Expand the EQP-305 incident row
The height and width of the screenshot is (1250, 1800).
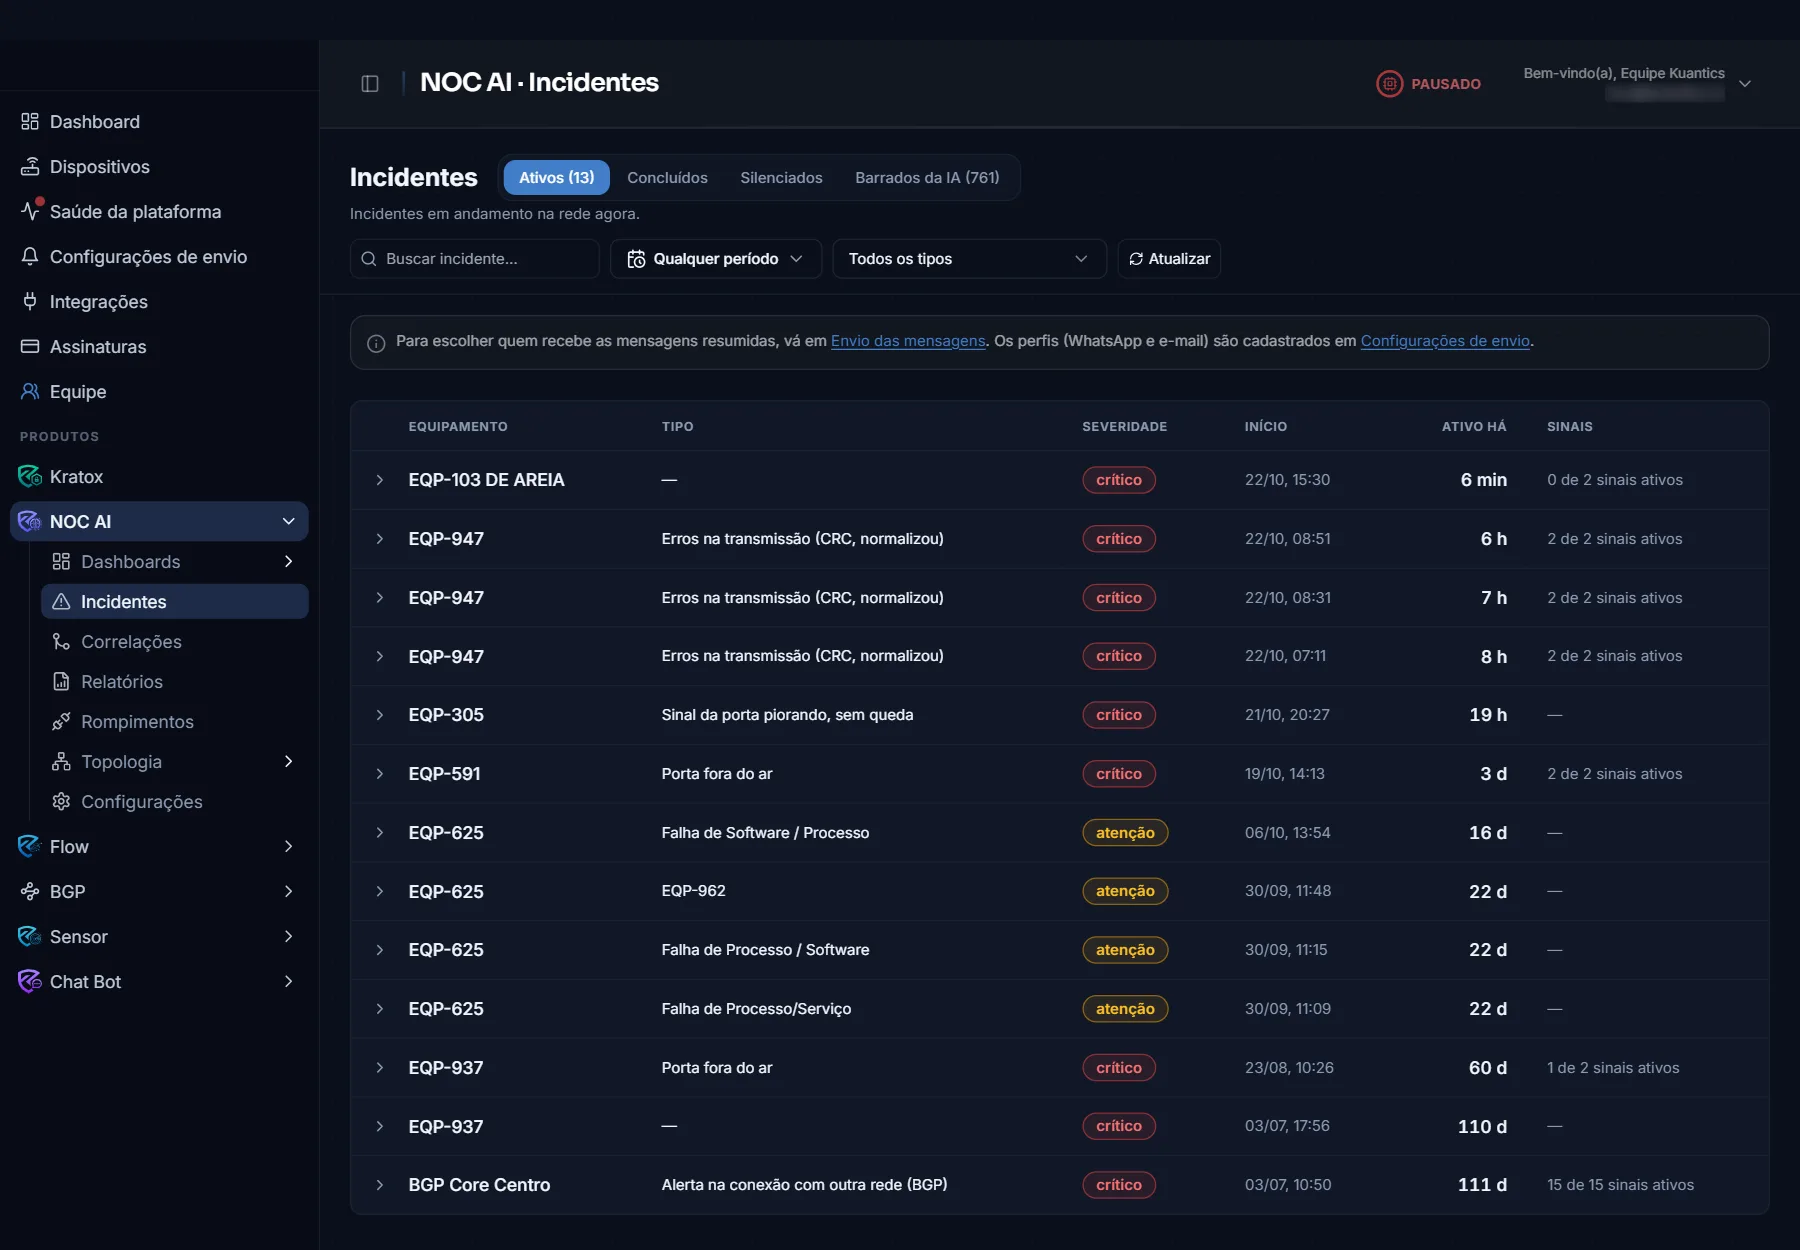pos(380,715)
